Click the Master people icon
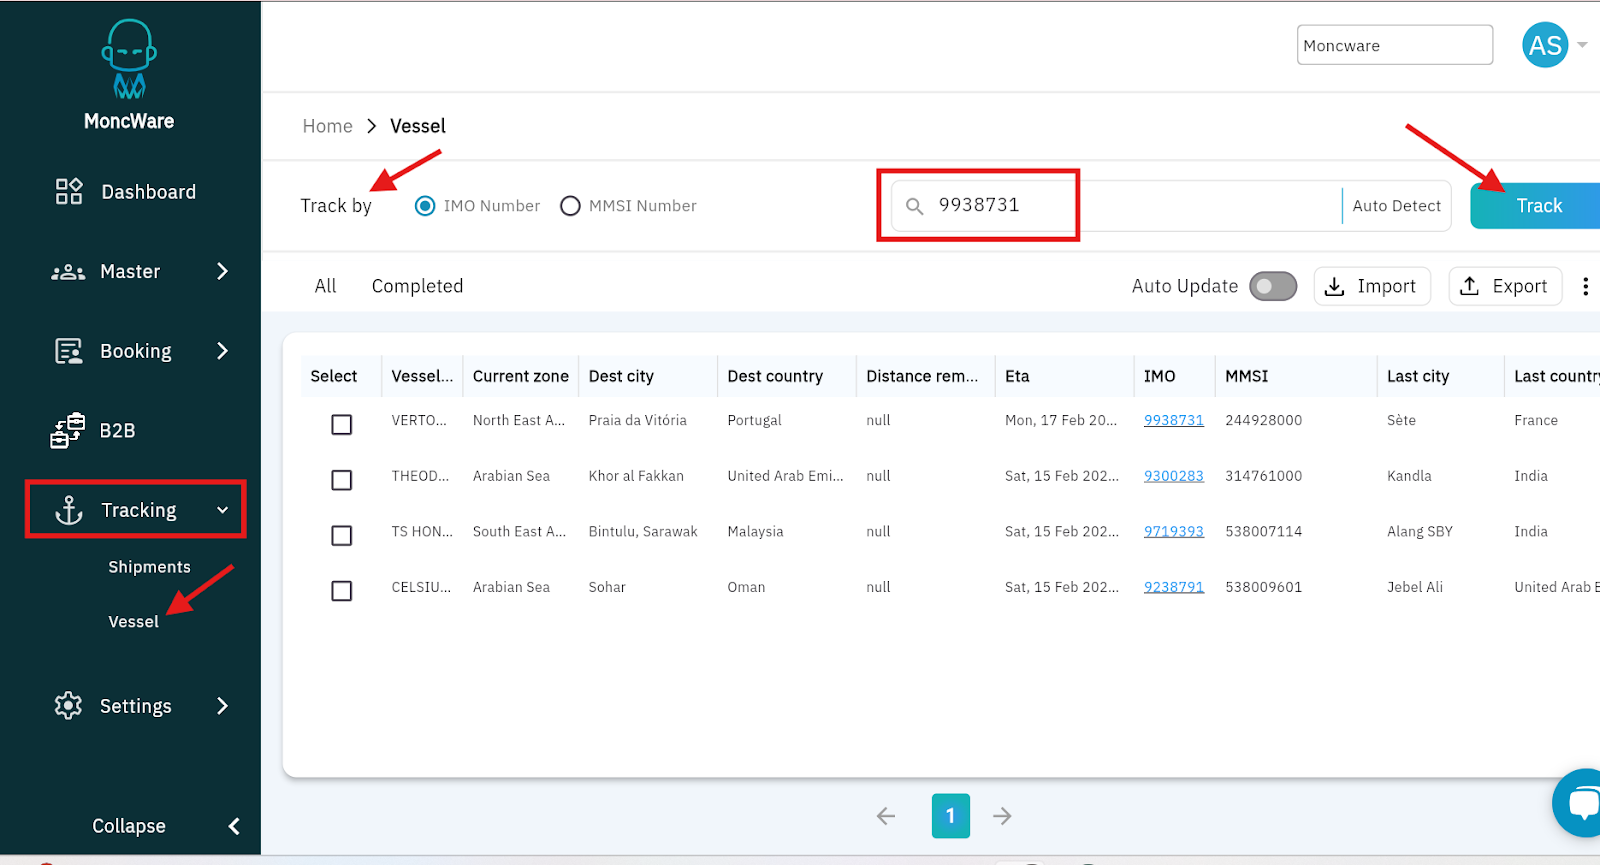The width and height of the screenshot is (1600, 865). (68, 272)
